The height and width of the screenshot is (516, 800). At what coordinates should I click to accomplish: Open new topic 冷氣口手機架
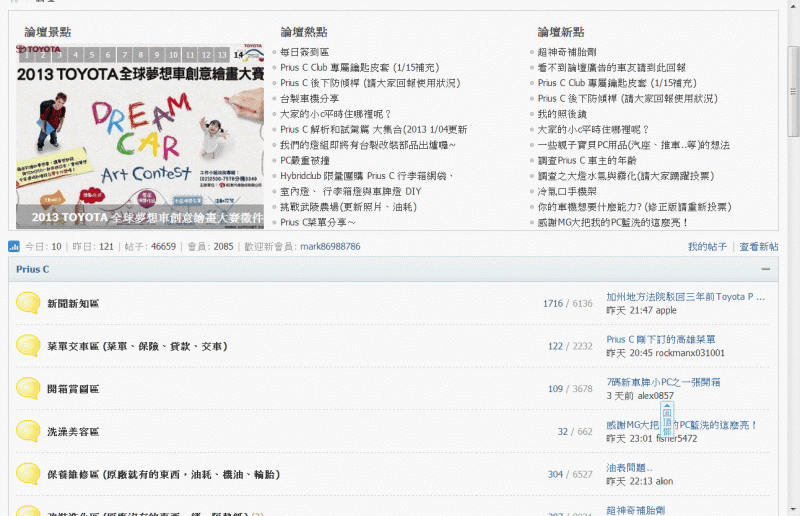[567, 191]
